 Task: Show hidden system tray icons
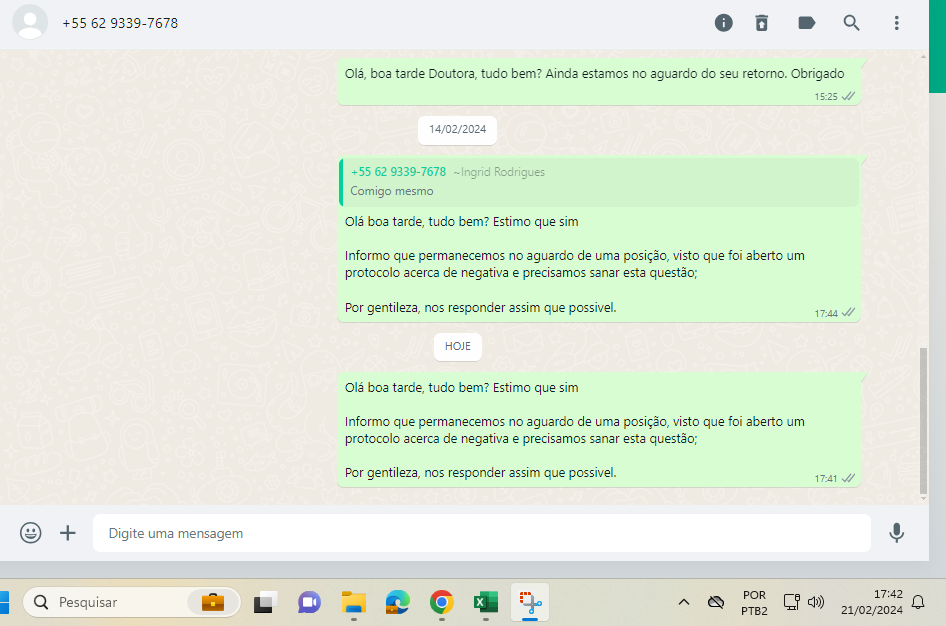pyautogui.click(x=684, y=602)
